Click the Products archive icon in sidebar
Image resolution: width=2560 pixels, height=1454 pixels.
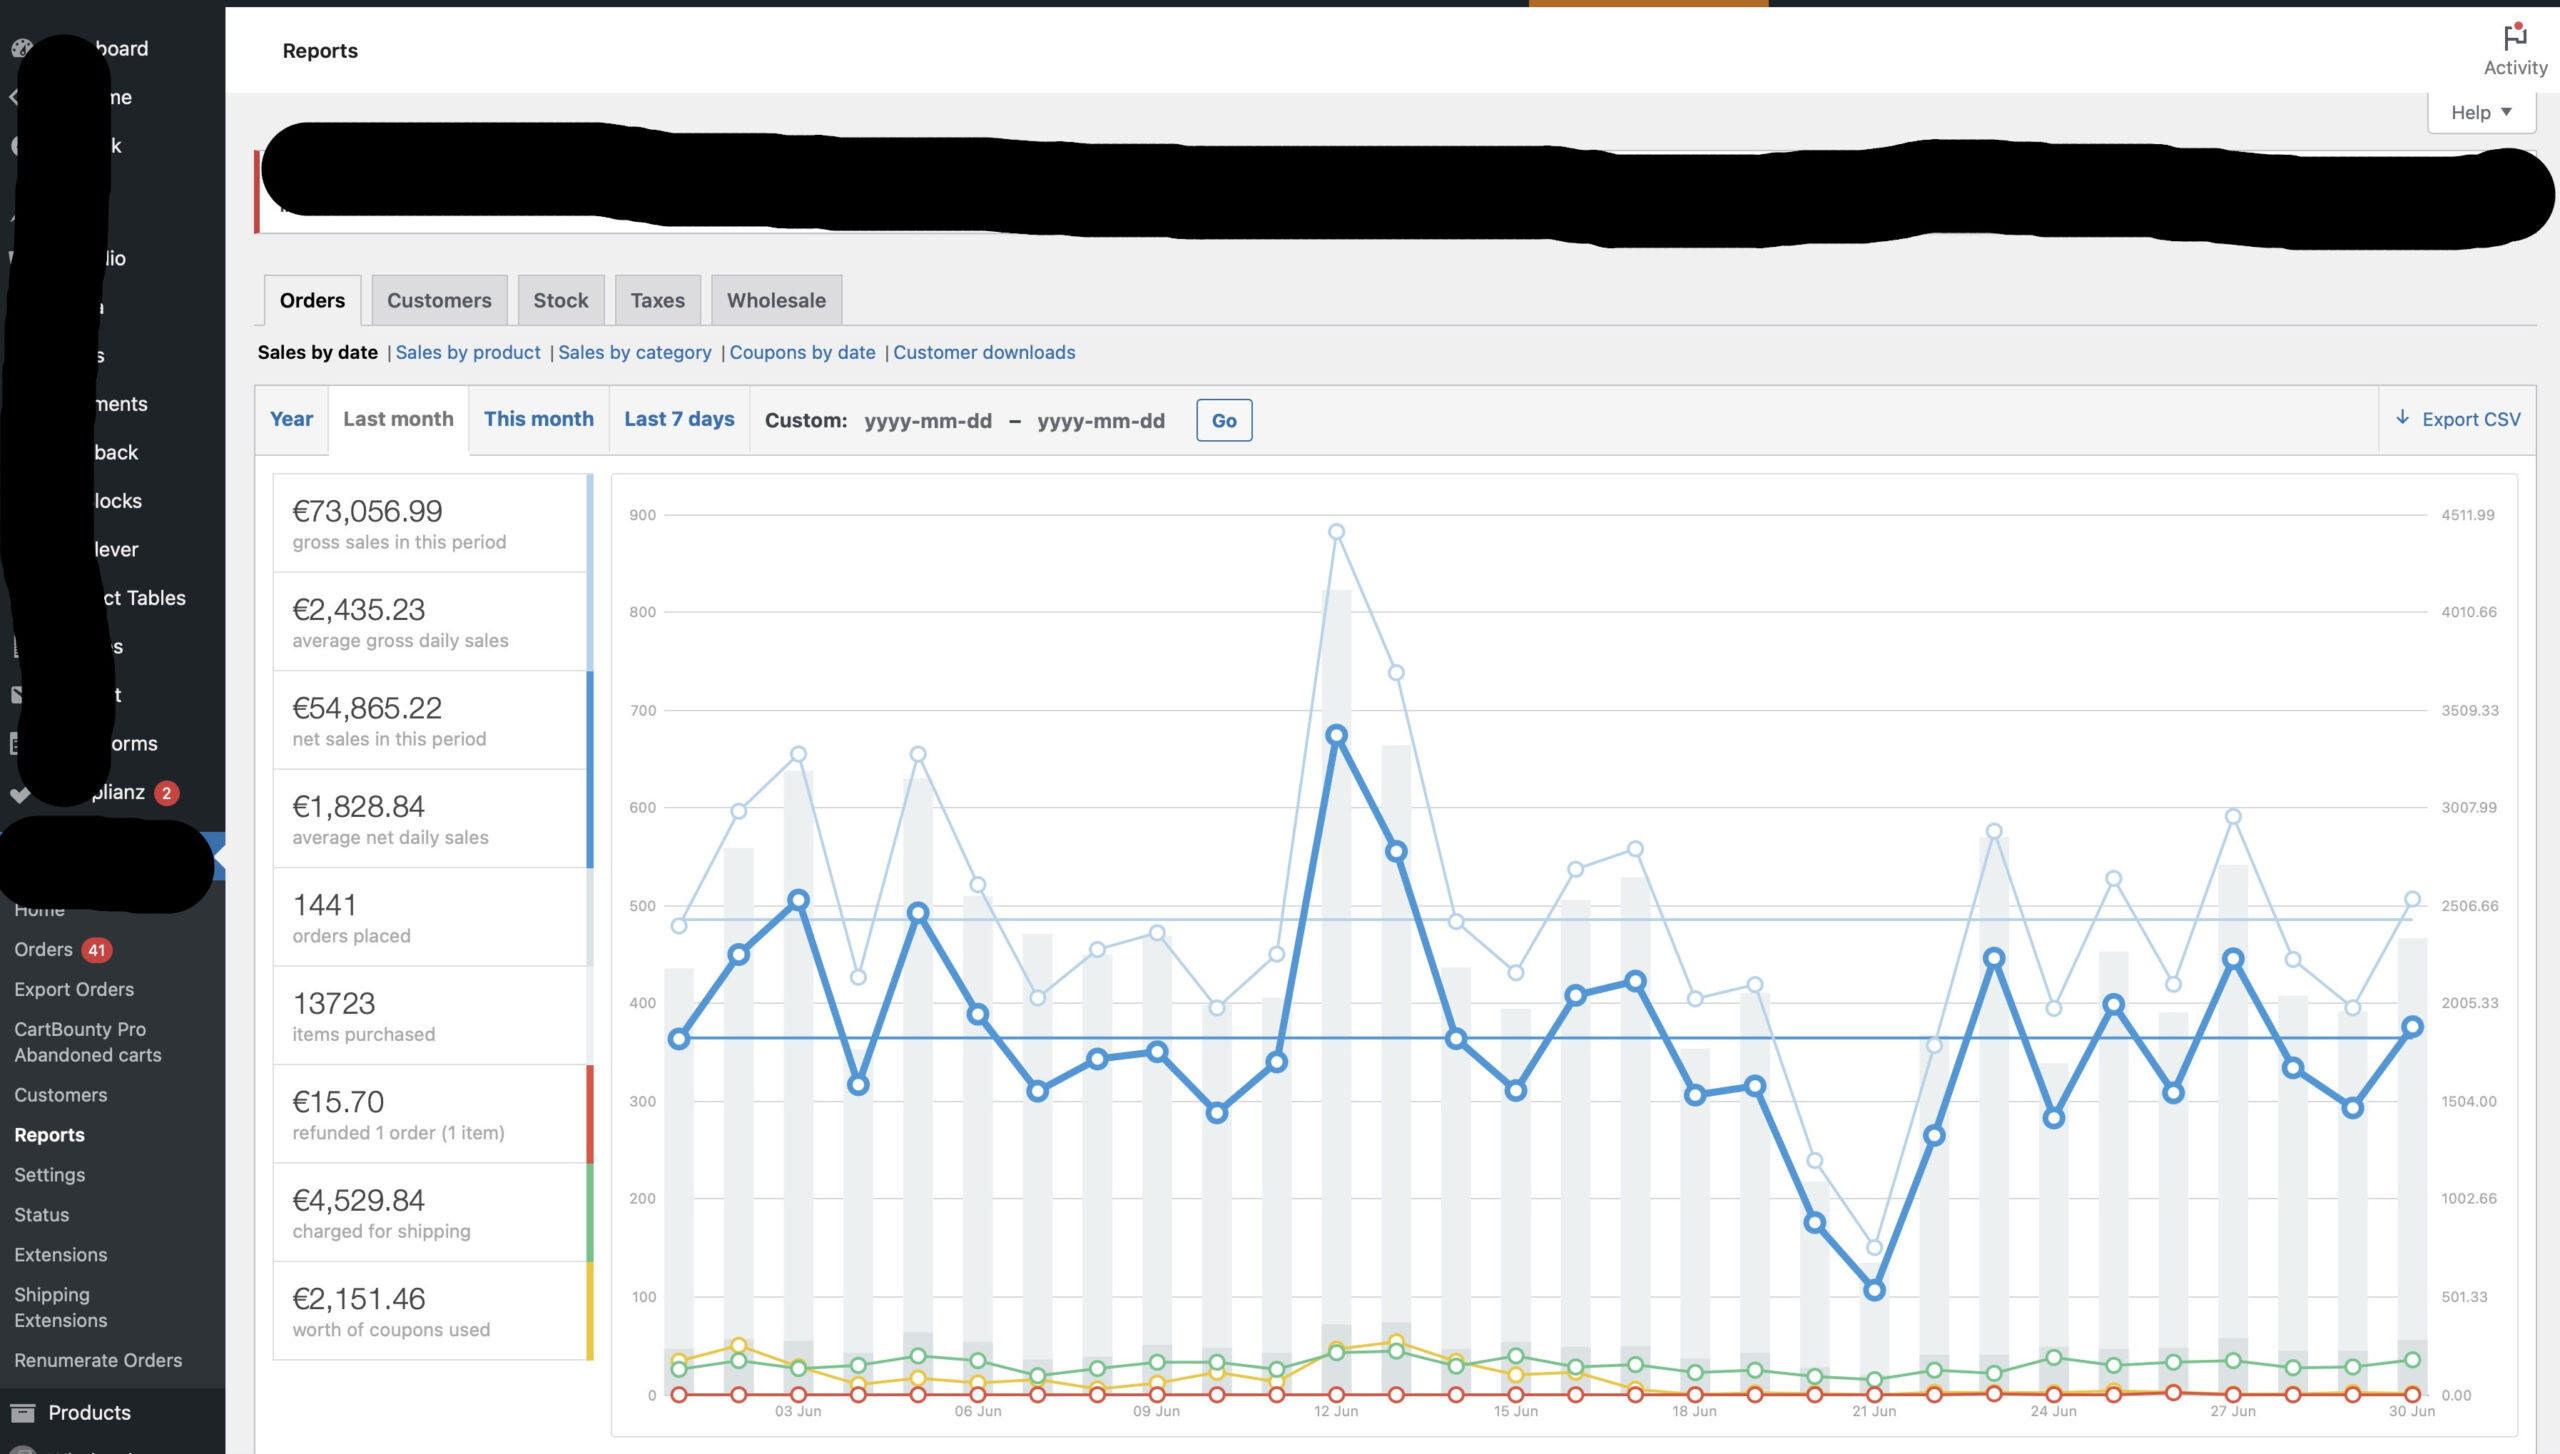22,1412
